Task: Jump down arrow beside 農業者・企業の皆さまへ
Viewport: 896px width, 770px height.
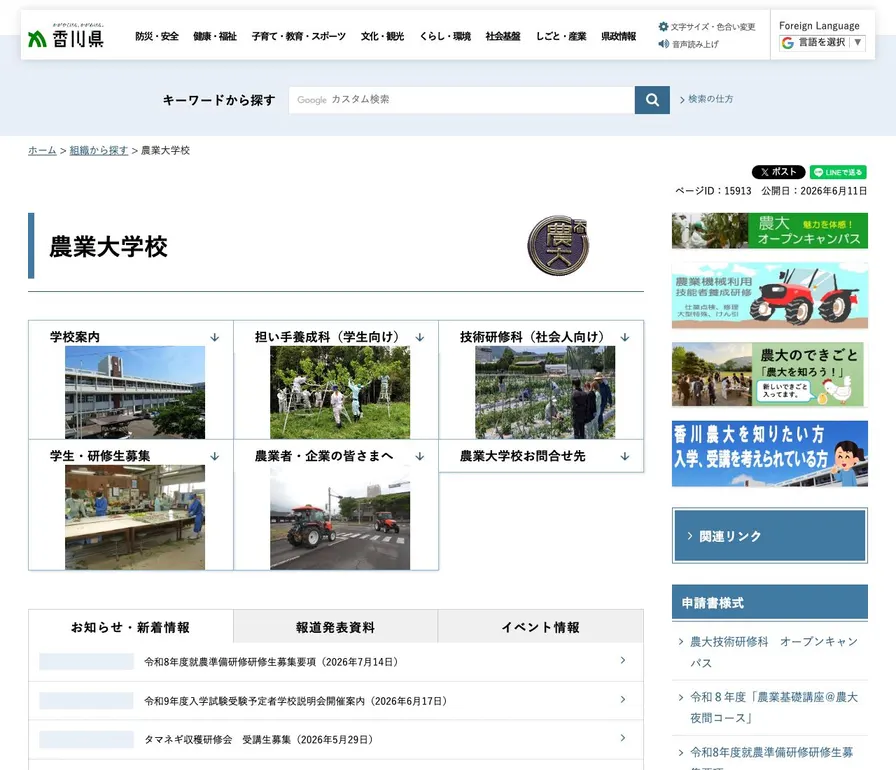Action: (x=420, y=456)
